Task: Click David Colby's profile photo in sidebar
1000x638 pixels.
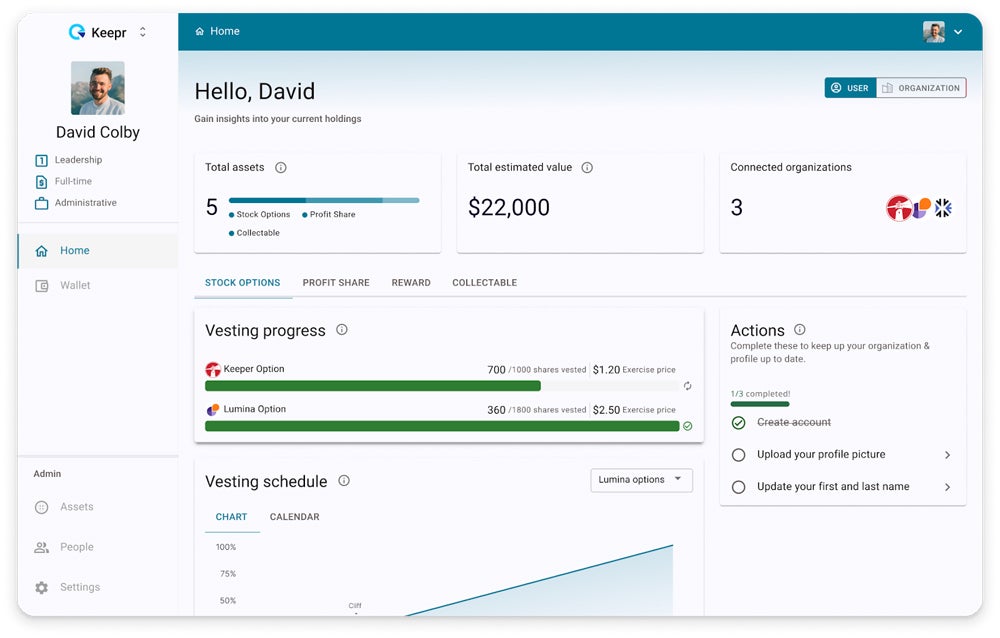Action: point(98,88)
